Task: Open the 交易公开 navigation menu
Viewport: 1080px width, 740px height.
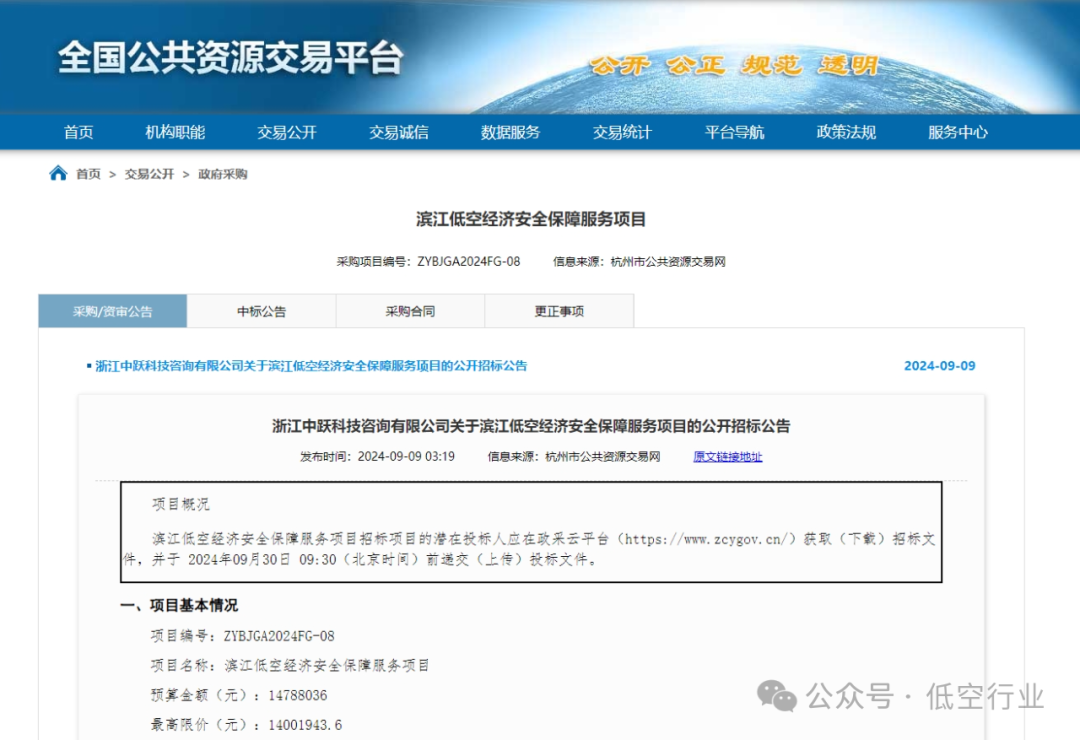Action: tap(289, 132)
